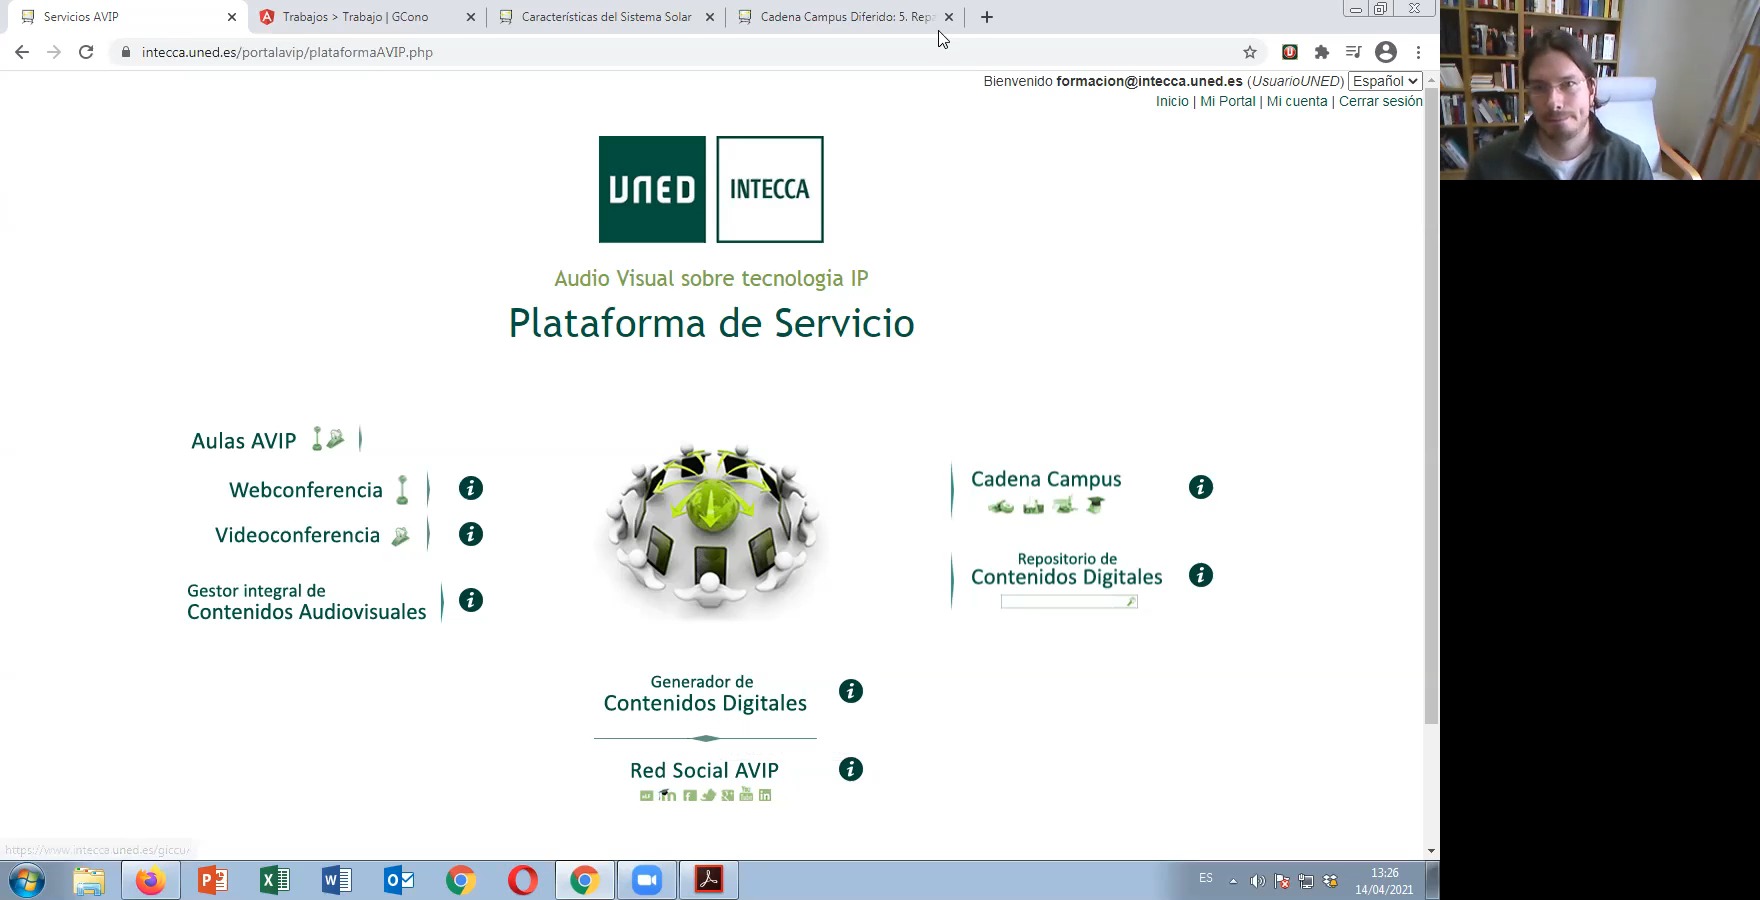The width and height of the screenshot is (1760, 900).
Task: Open Adobe Acrobat from the taskbar
Action: [x=709, y=880]
